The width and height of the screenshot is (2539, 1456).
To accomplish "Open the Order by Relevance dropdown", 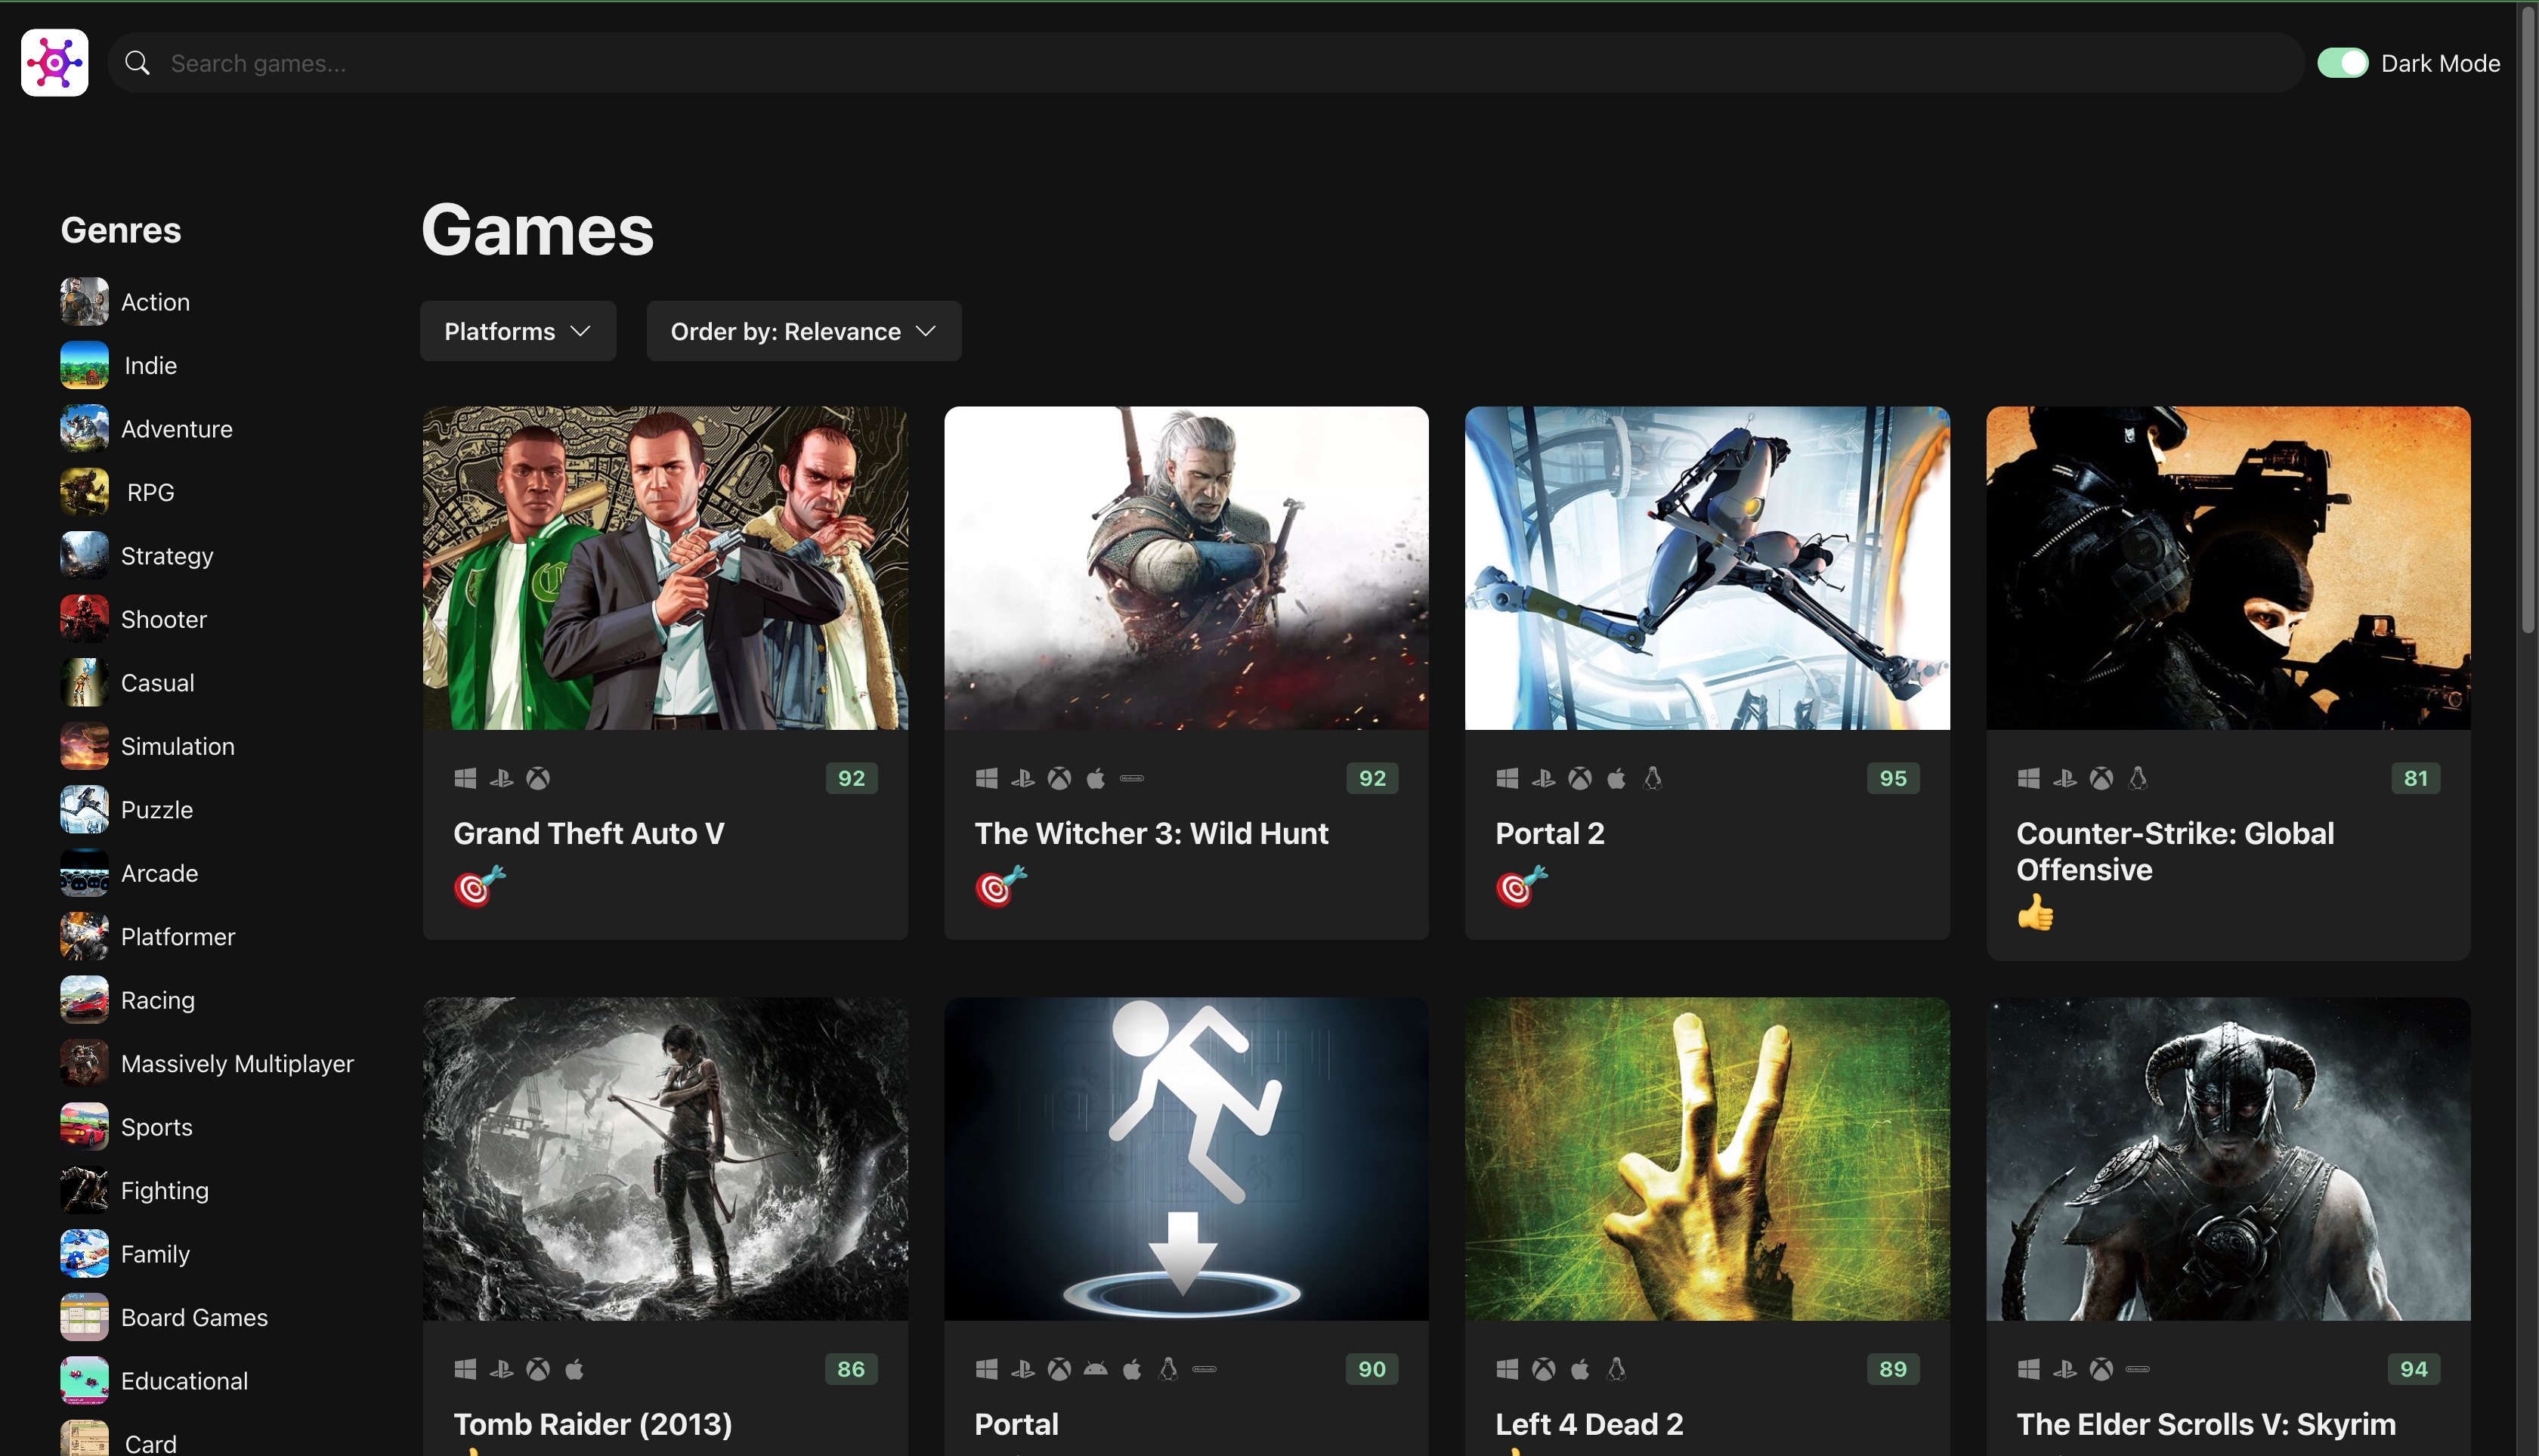I will pyautogui.click(x=803, y=331).
